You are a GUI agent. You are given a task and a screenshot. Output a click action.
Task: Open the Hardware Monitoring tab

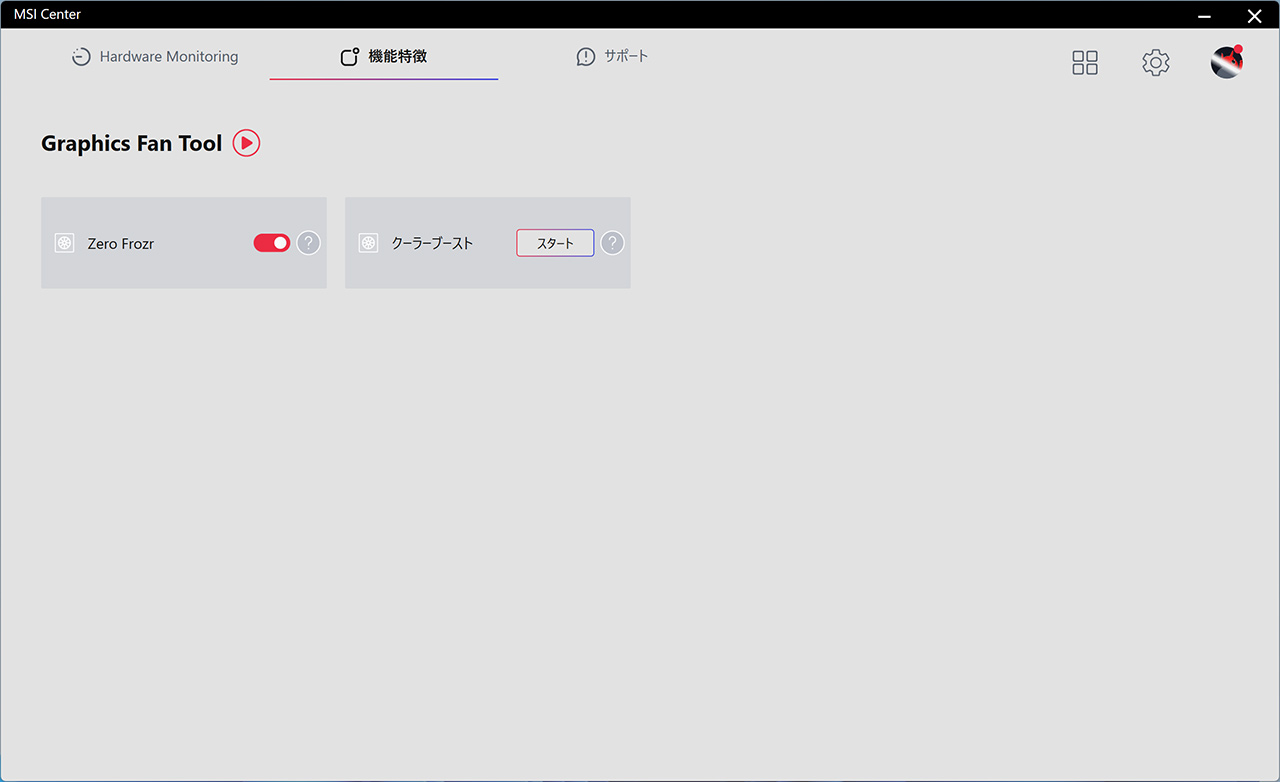click(x=155, y=57)
